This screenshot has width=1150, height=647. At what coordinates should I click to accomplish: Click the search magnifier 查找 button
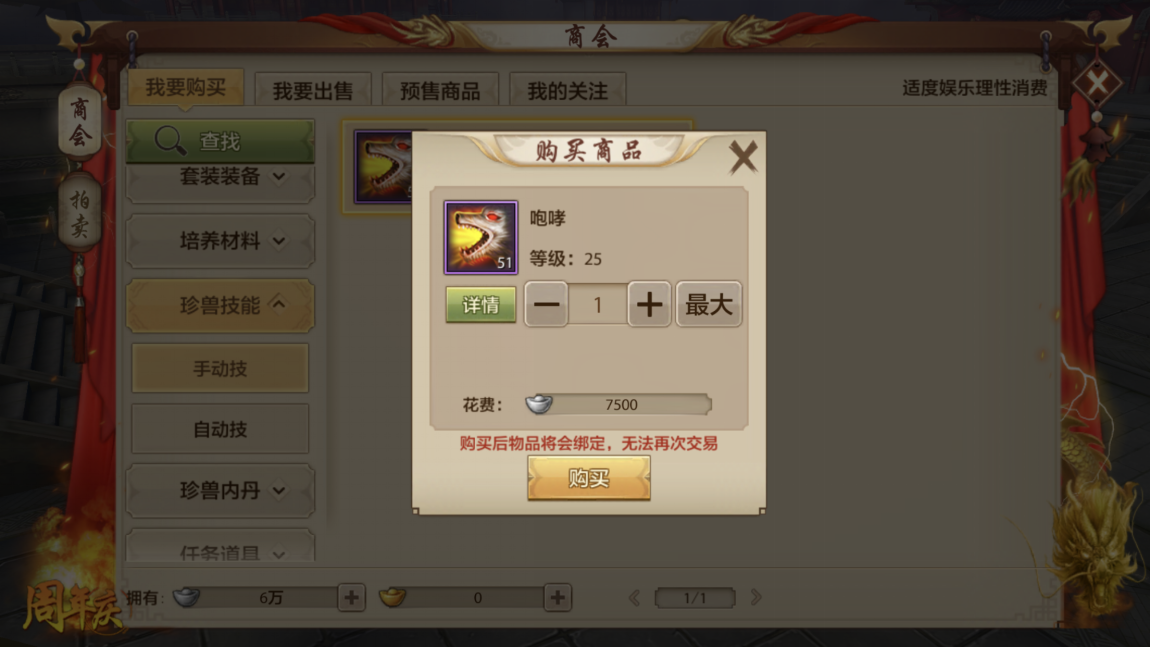(220, 140)
